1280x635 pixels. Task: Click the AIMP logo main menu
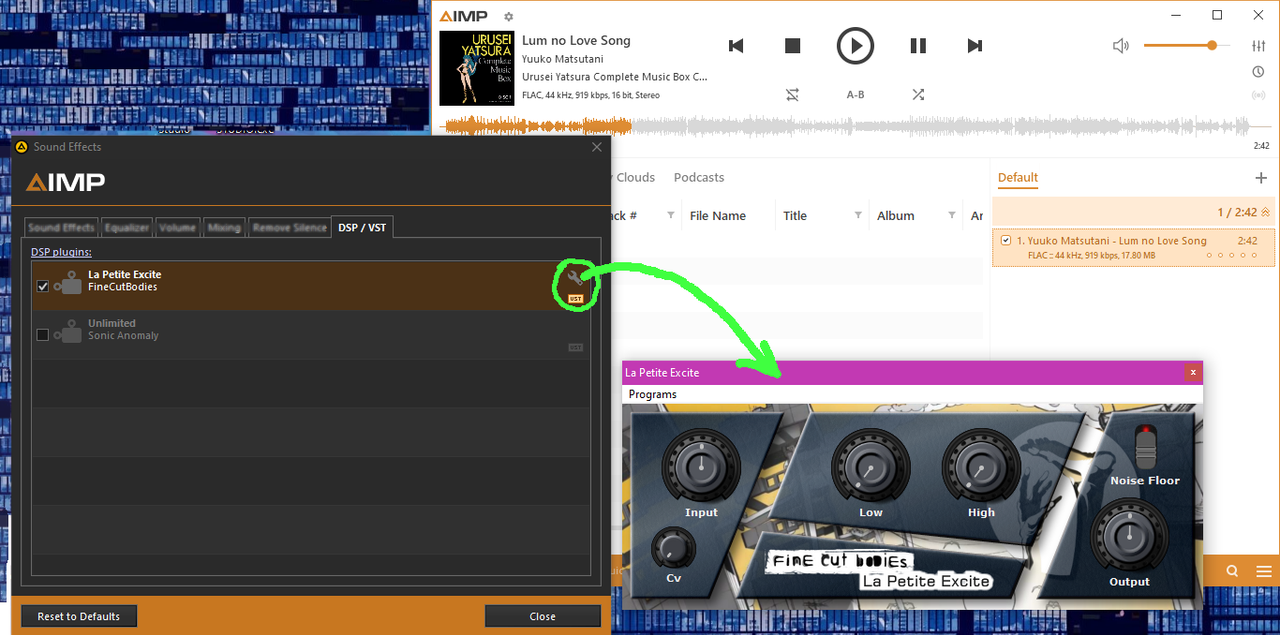(x=465, y=16)
